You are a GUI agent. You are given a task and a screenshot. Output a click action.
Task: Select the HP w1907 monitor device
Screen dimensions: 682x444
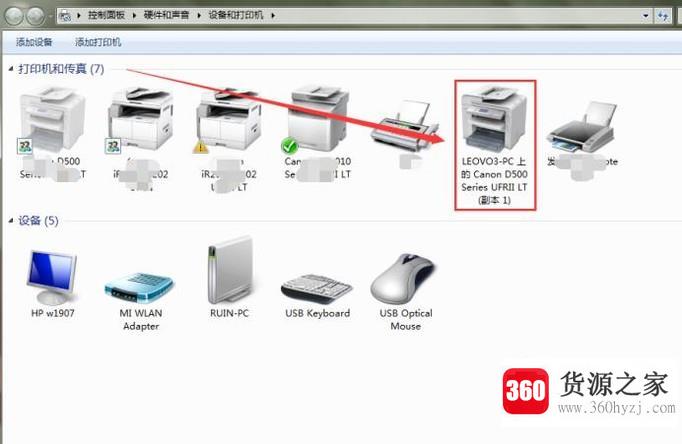pyautogui.click(x=53, y=284)
